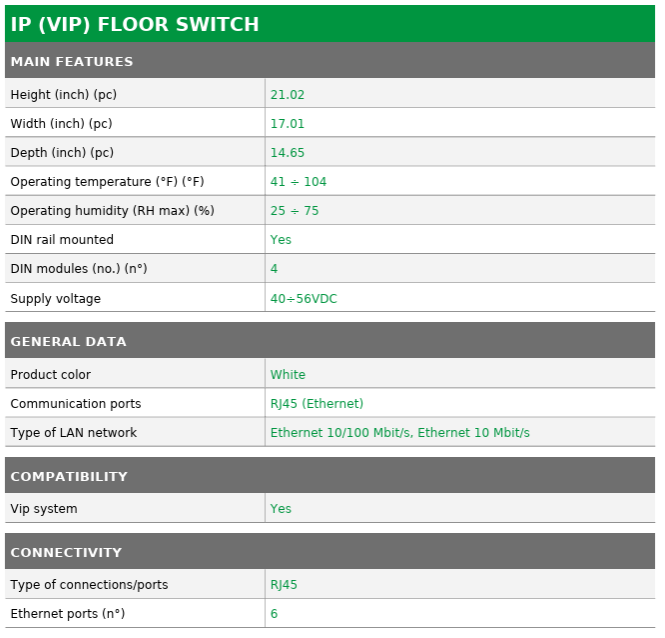Click the 'RJ45' value under Connectivity
This screenshot has height=638, width=665.
(284, 585)
